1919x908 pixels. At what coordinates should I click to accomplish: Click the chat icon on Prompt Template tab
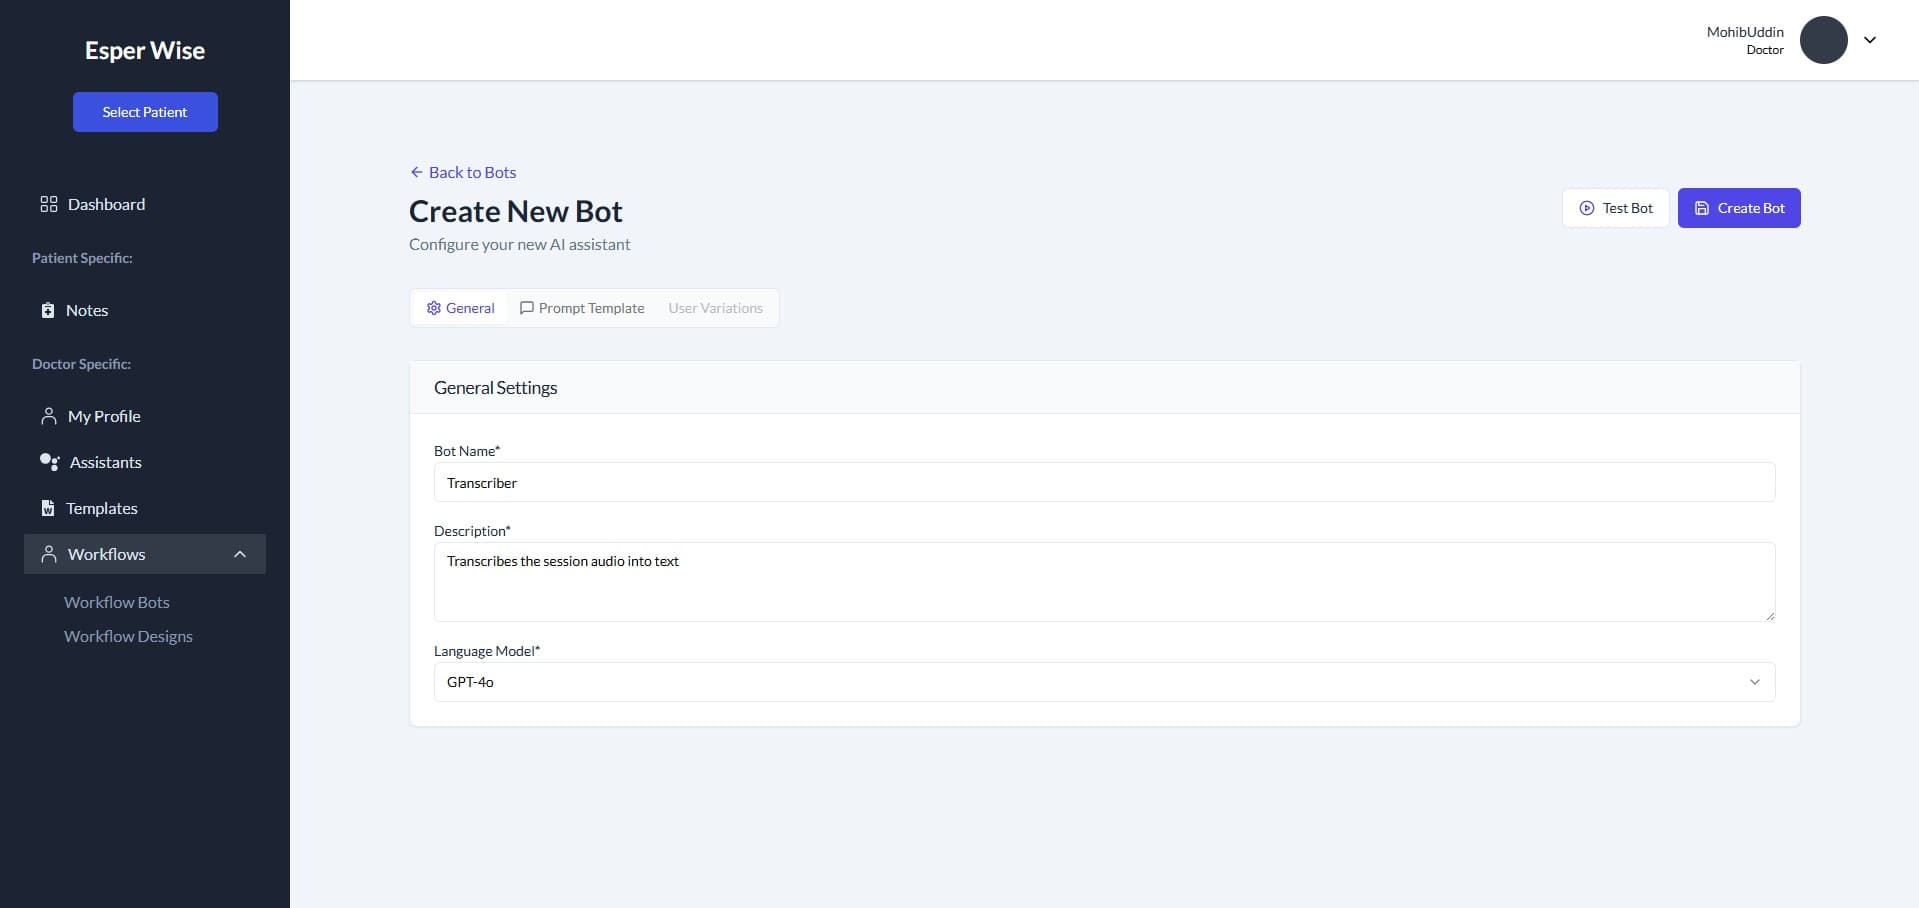tap(527, 308)
